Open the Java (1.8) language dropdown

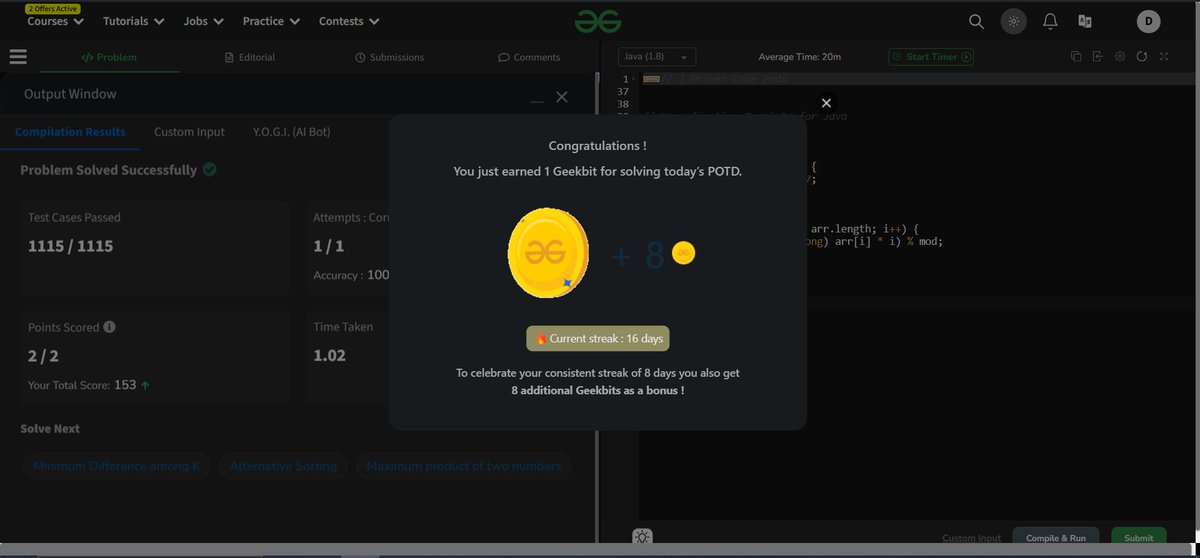[656, 57]
